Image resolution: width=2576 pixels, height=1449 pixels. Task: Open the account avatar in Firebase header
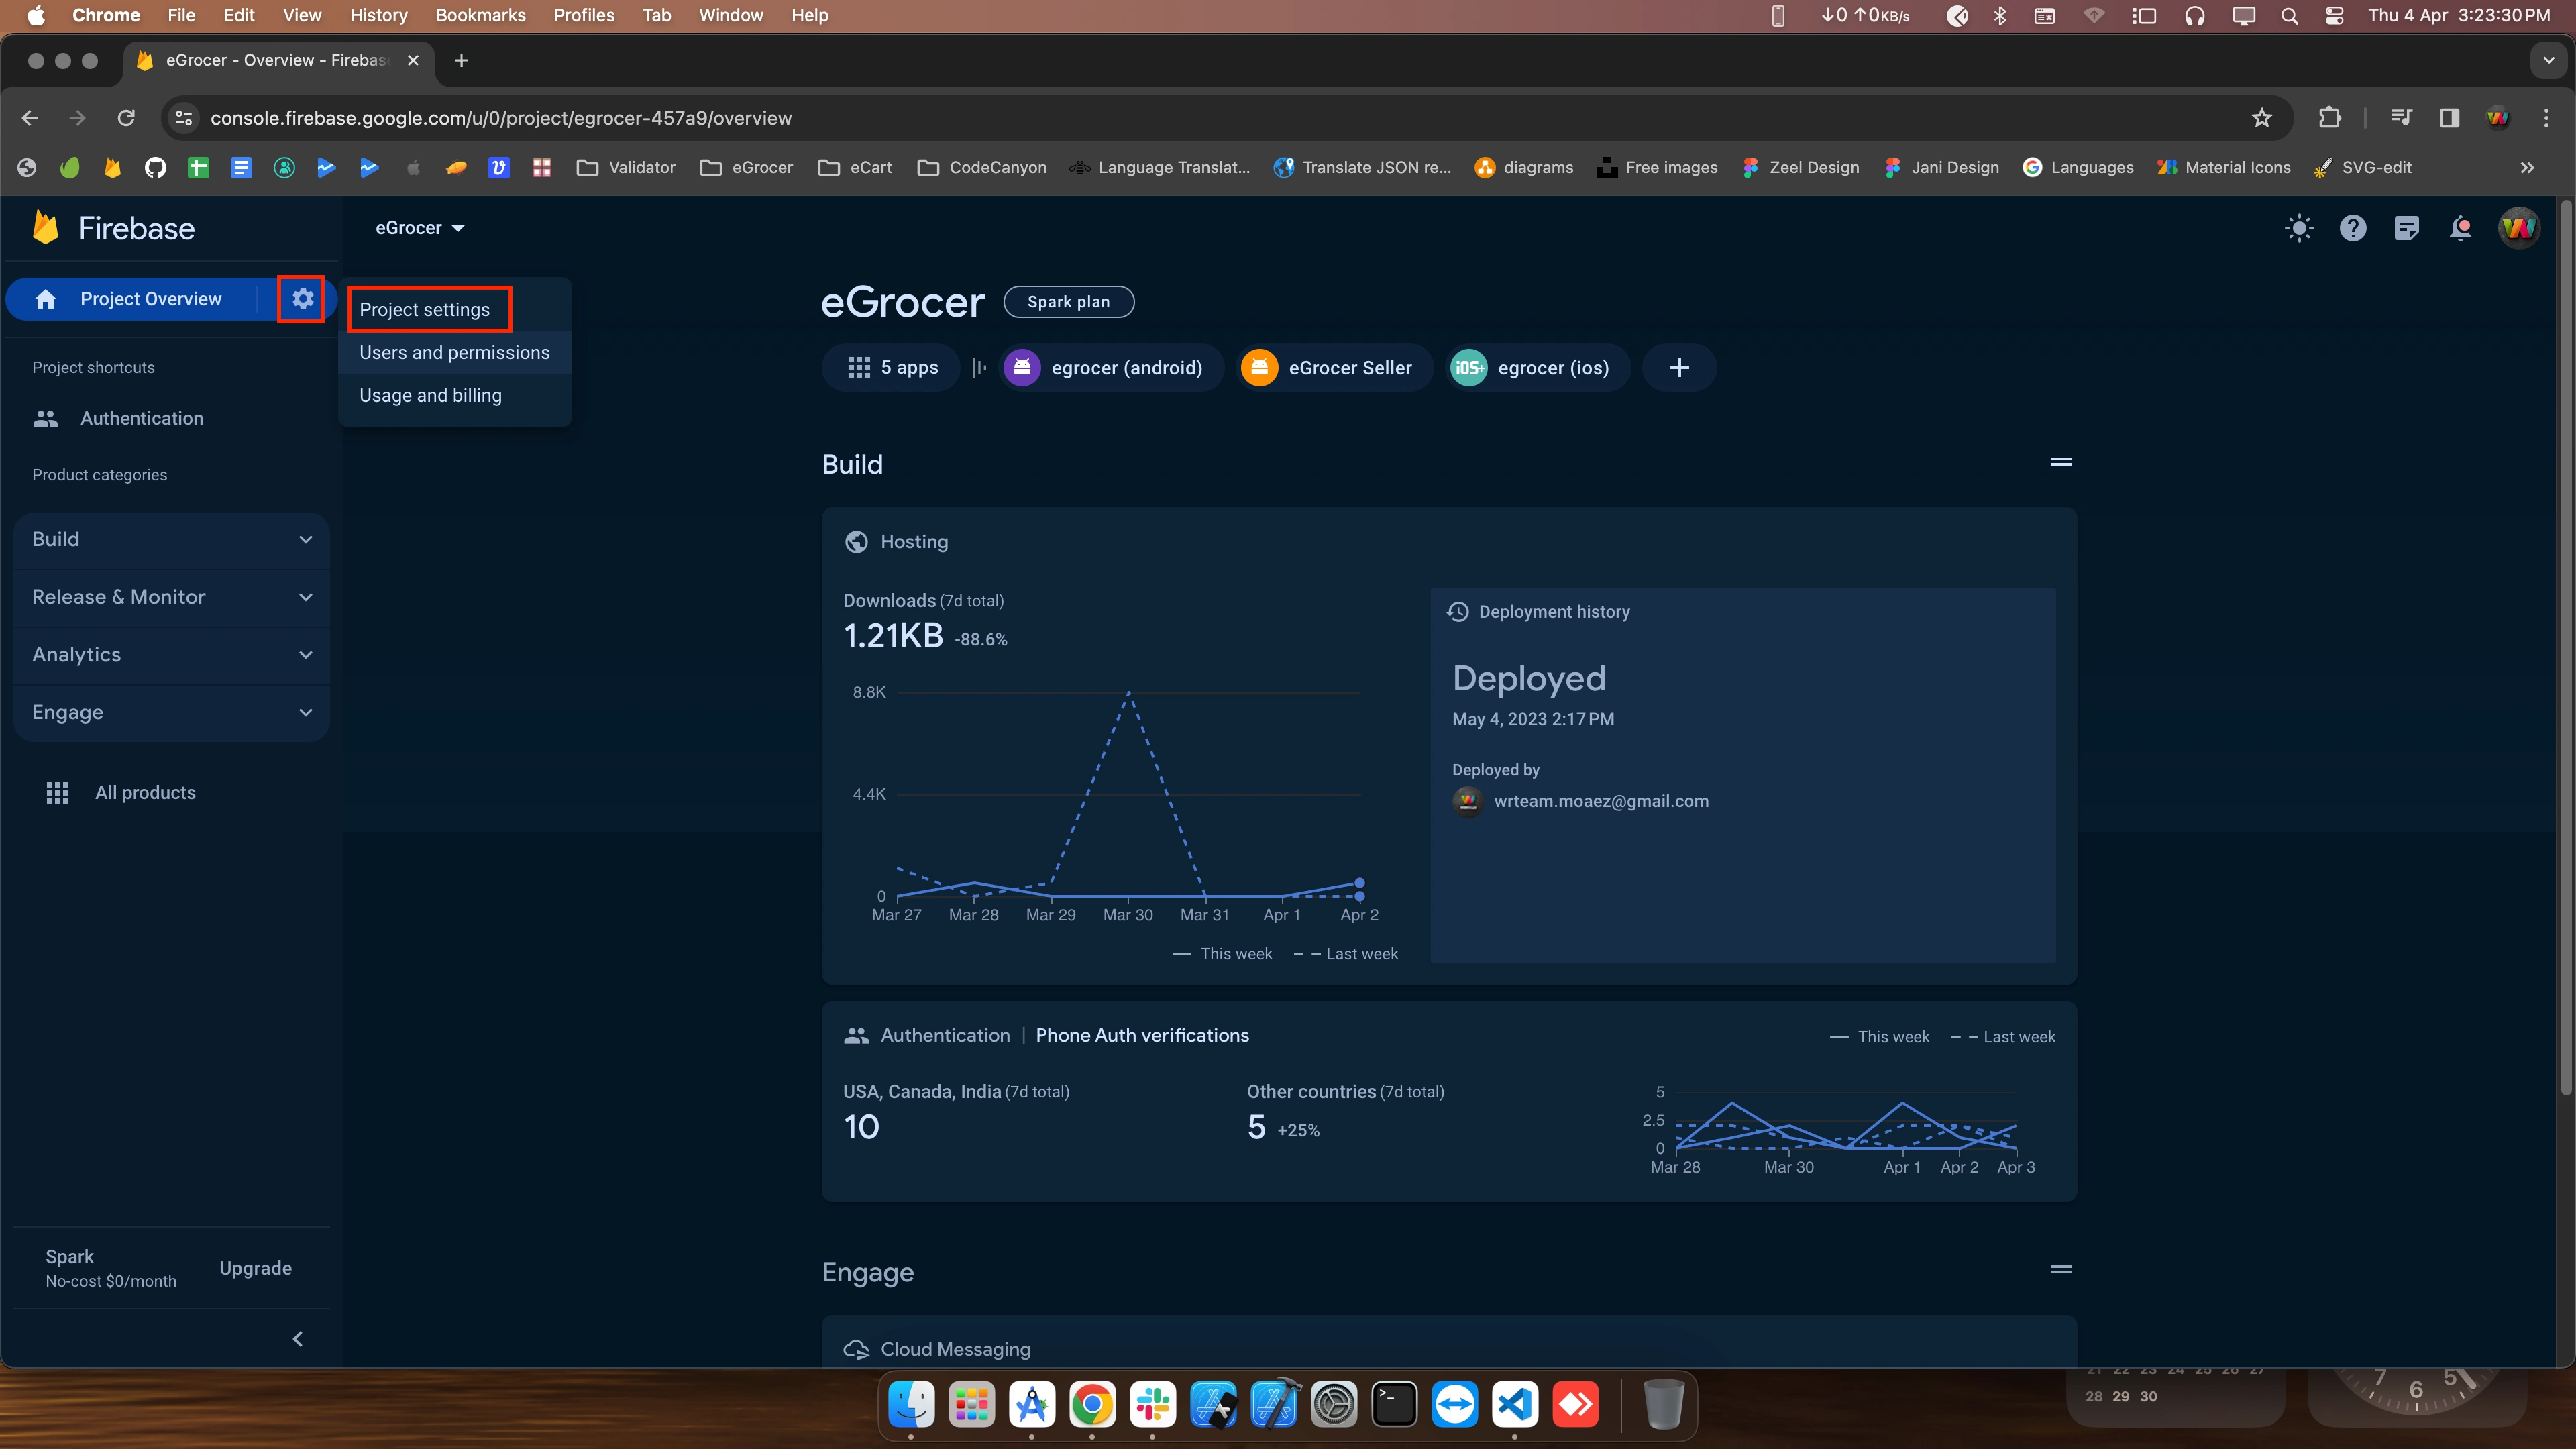coord(2517,228)
